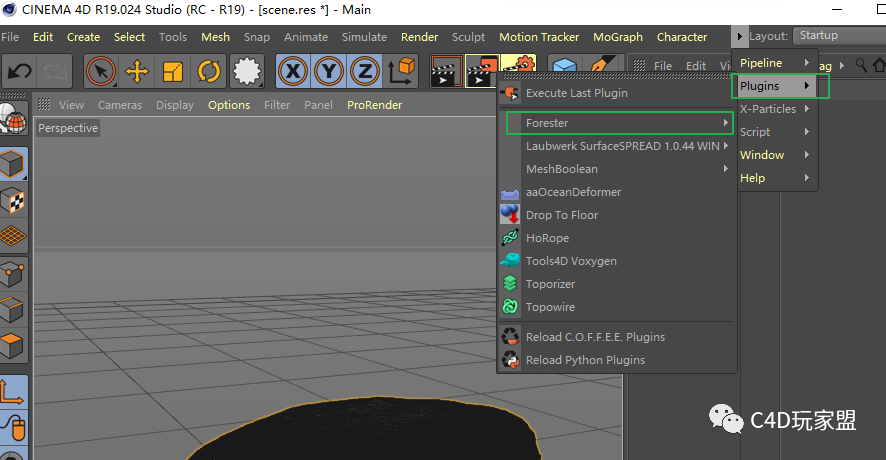886x460 pixels.
Task: Expand the X-Particles menu
Action: coord(775,109)
